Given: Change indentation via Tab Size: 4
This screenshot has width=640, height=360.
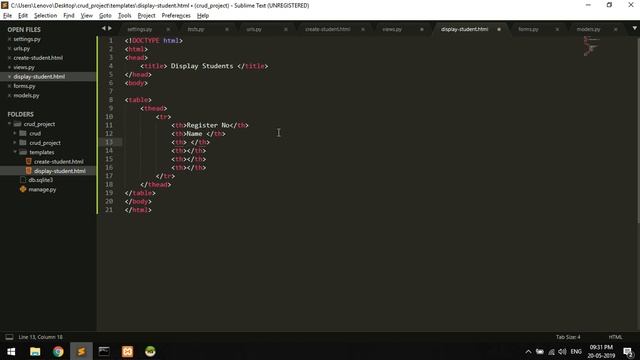Looking at the screenshot, I should click(568, 337).
